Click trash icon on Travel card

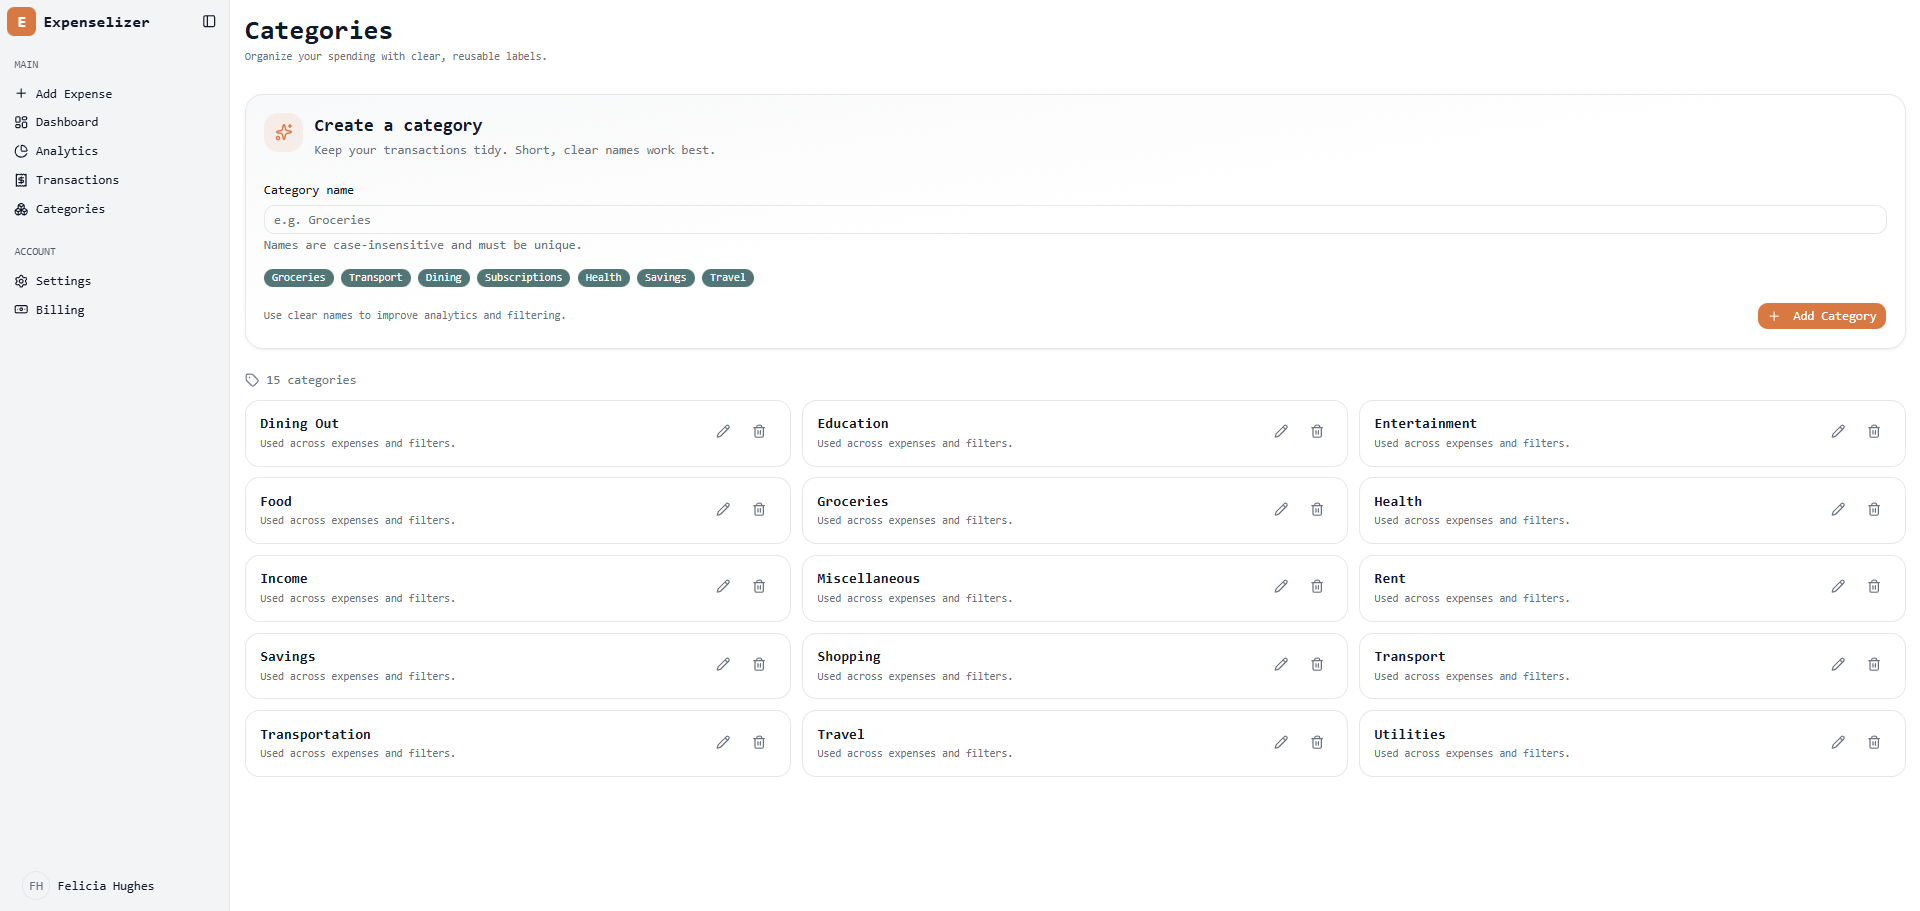(1317, 743)
